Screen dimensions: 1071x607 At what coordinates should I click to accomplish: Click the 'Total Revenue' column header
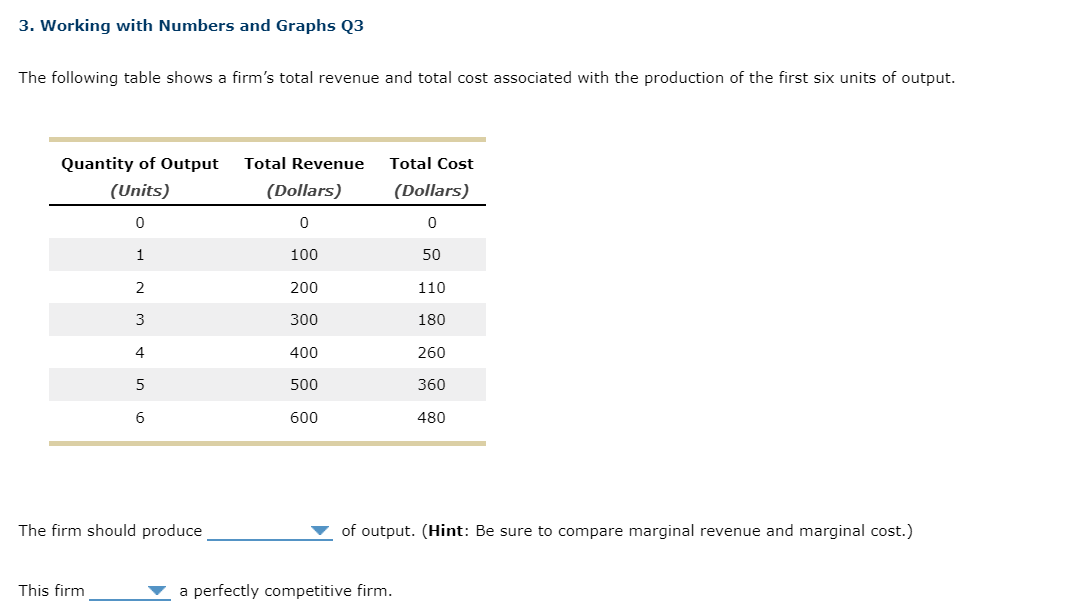click(304, 163)
